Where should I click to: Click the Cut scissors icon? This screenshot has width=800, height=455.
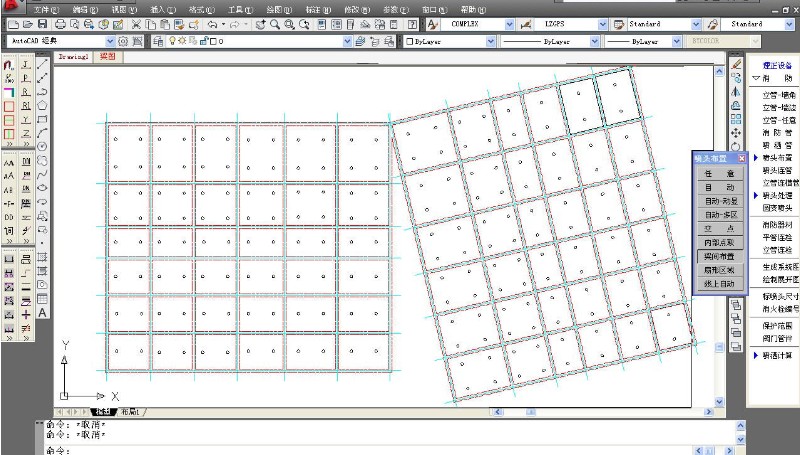point(136,24)
